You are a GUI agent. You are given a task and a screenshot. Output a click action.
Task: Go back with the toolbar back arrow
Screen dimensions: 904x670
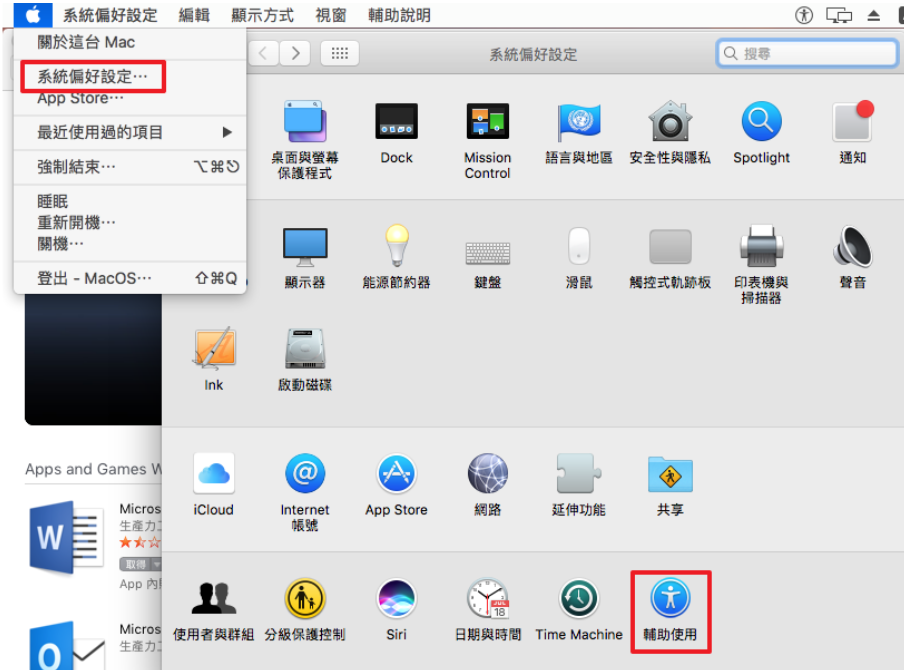[263, 54]
